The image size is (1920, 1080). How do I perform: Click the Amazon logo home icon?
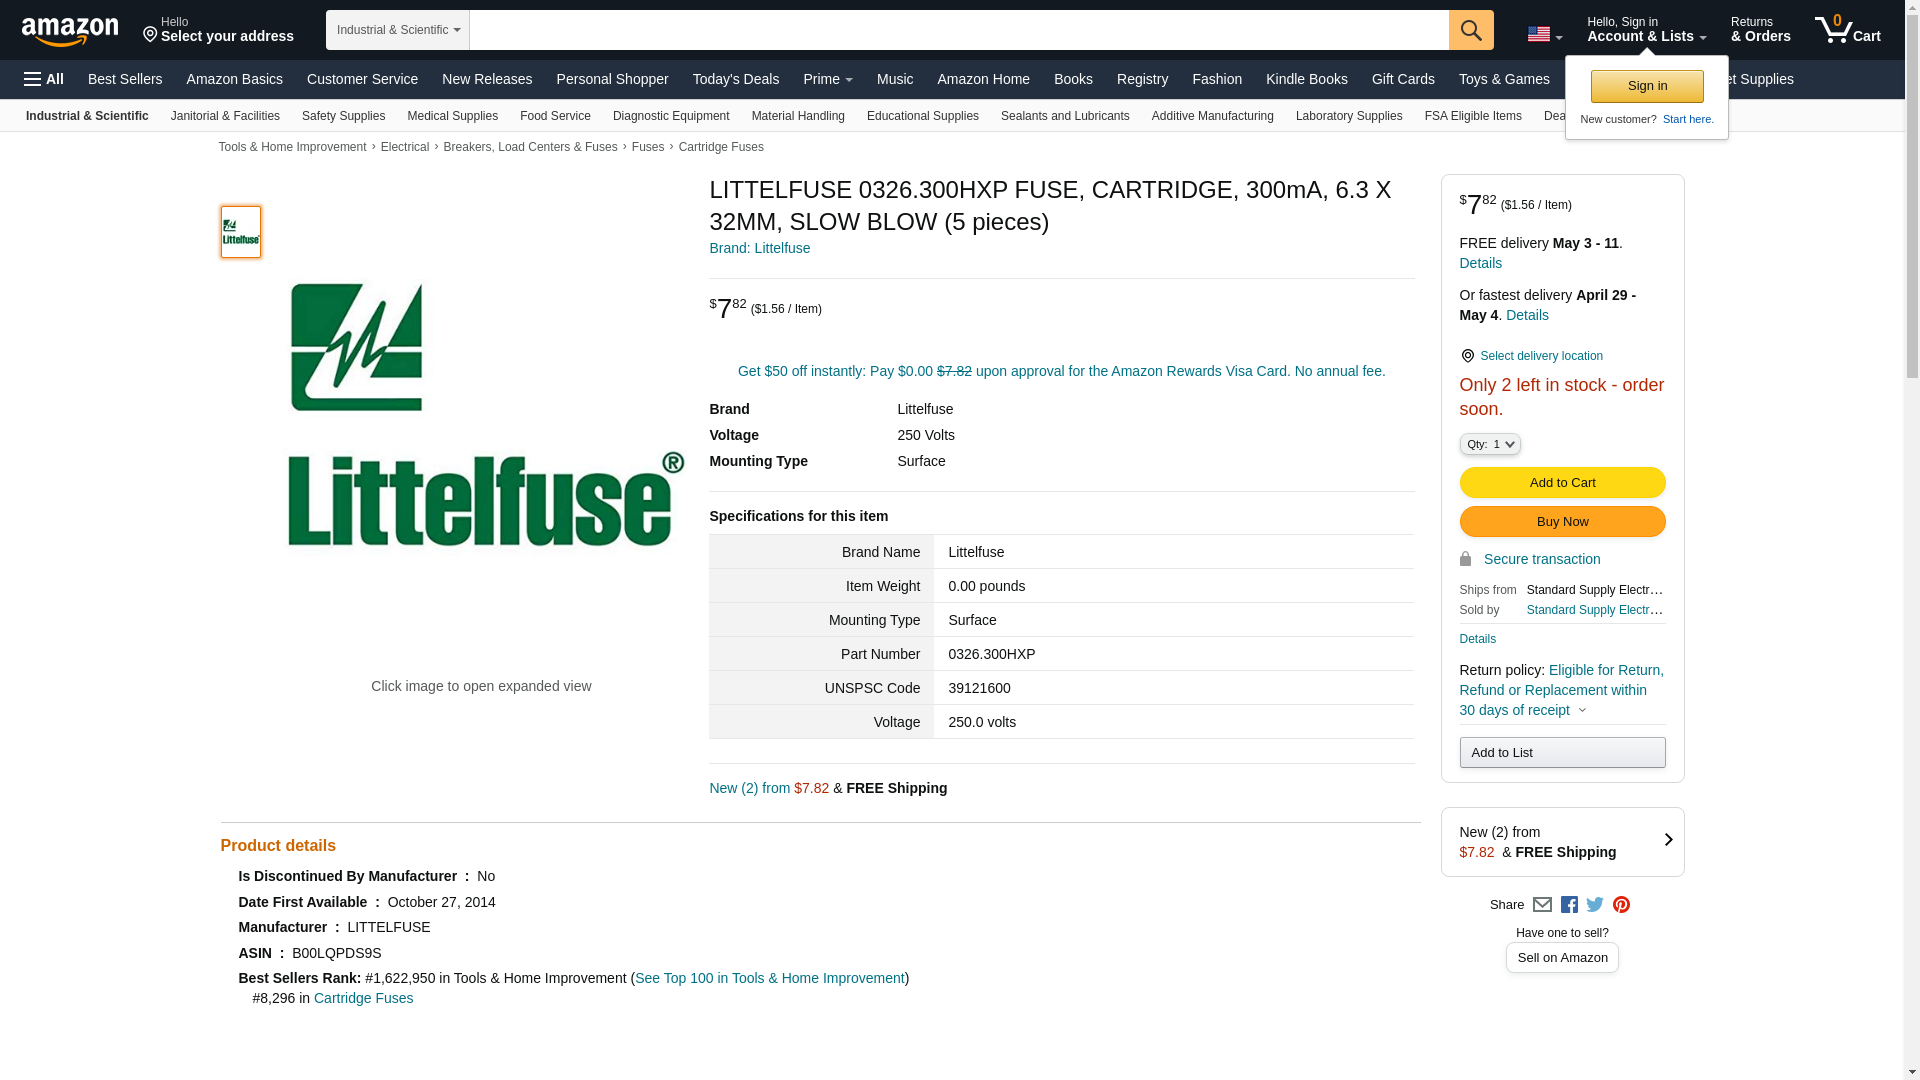click(x=70, y=31)
